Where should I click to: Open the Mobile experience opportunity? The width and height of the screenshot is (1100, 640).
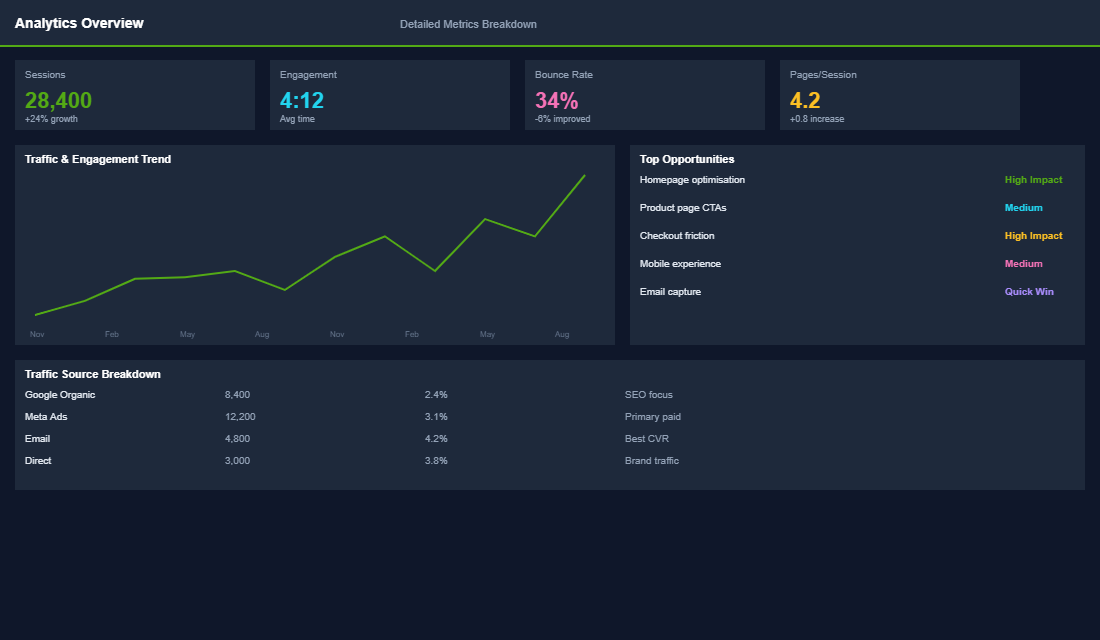tap(679, 263)
